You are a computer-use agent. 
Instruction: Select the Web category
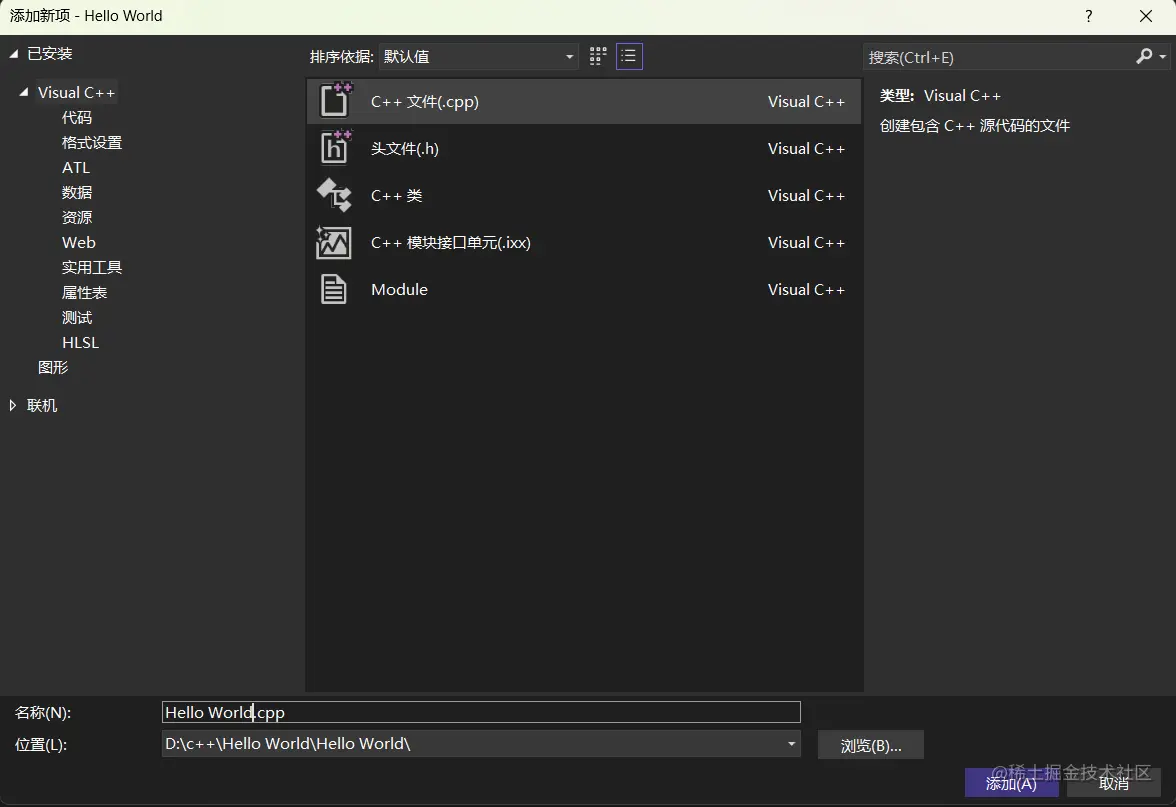click(79, 242)
